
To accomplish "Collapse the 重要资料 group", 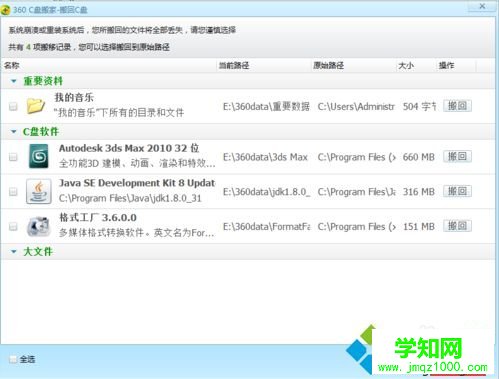I will tap(14, 81).
